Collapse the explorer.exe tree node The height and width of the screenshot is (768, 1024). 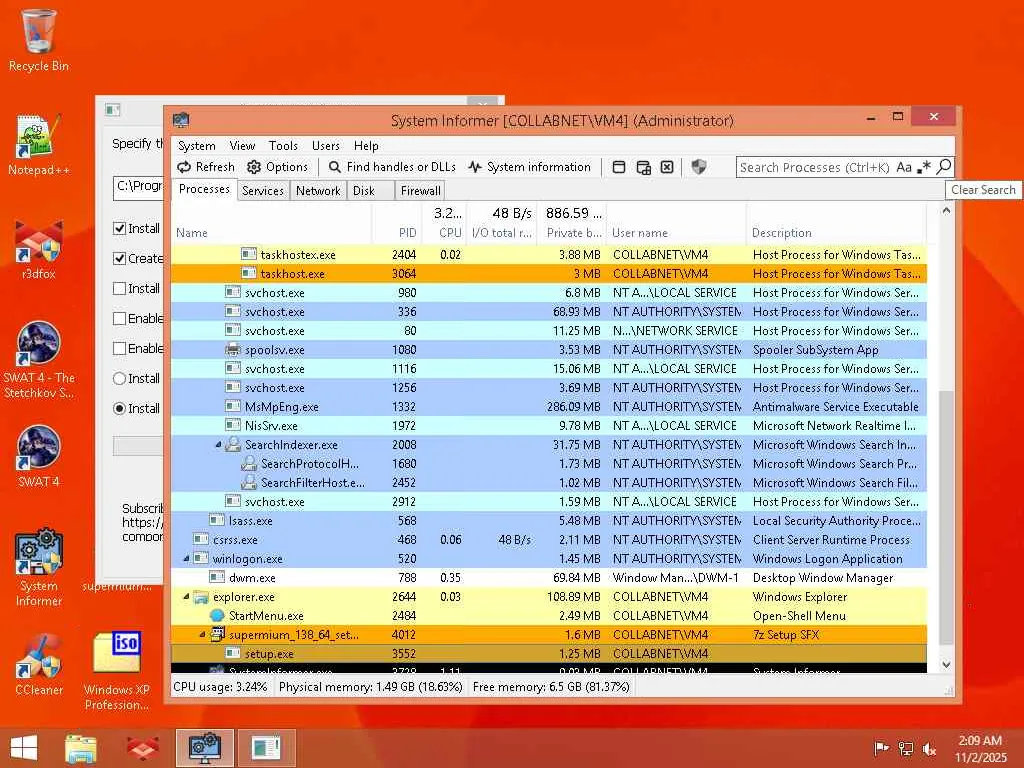click(x=186, y=596)
